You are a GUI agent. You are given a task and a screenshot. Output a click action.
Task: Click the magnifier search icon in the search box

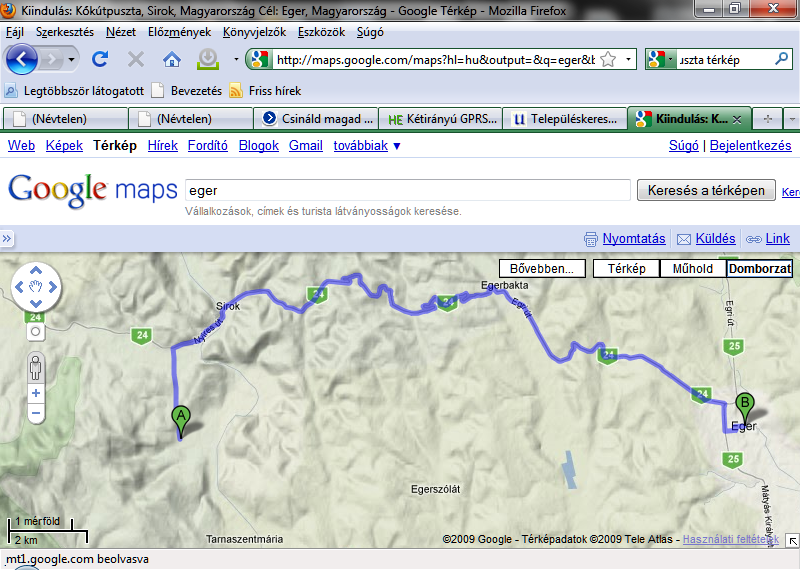(x=781, y=59)
